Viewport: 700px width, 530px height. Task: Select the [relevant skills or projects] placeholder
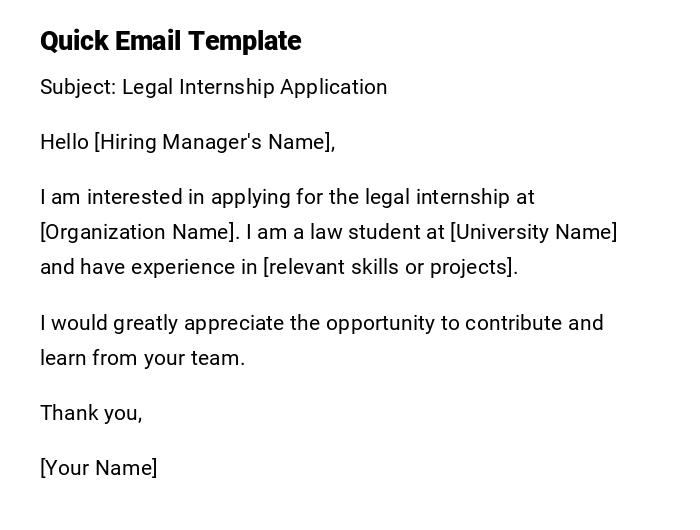click(389, 267)
